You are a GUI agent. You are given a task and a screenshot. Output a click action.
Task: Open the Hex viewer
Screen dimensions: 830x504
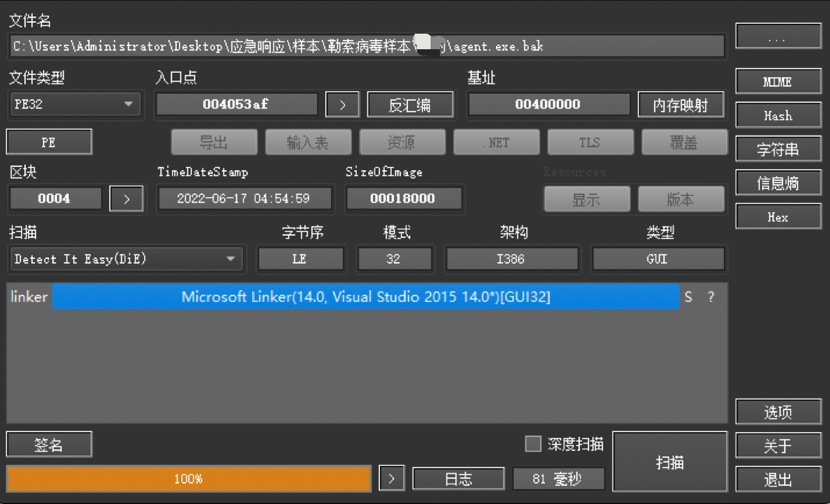(x=777, y=217)
